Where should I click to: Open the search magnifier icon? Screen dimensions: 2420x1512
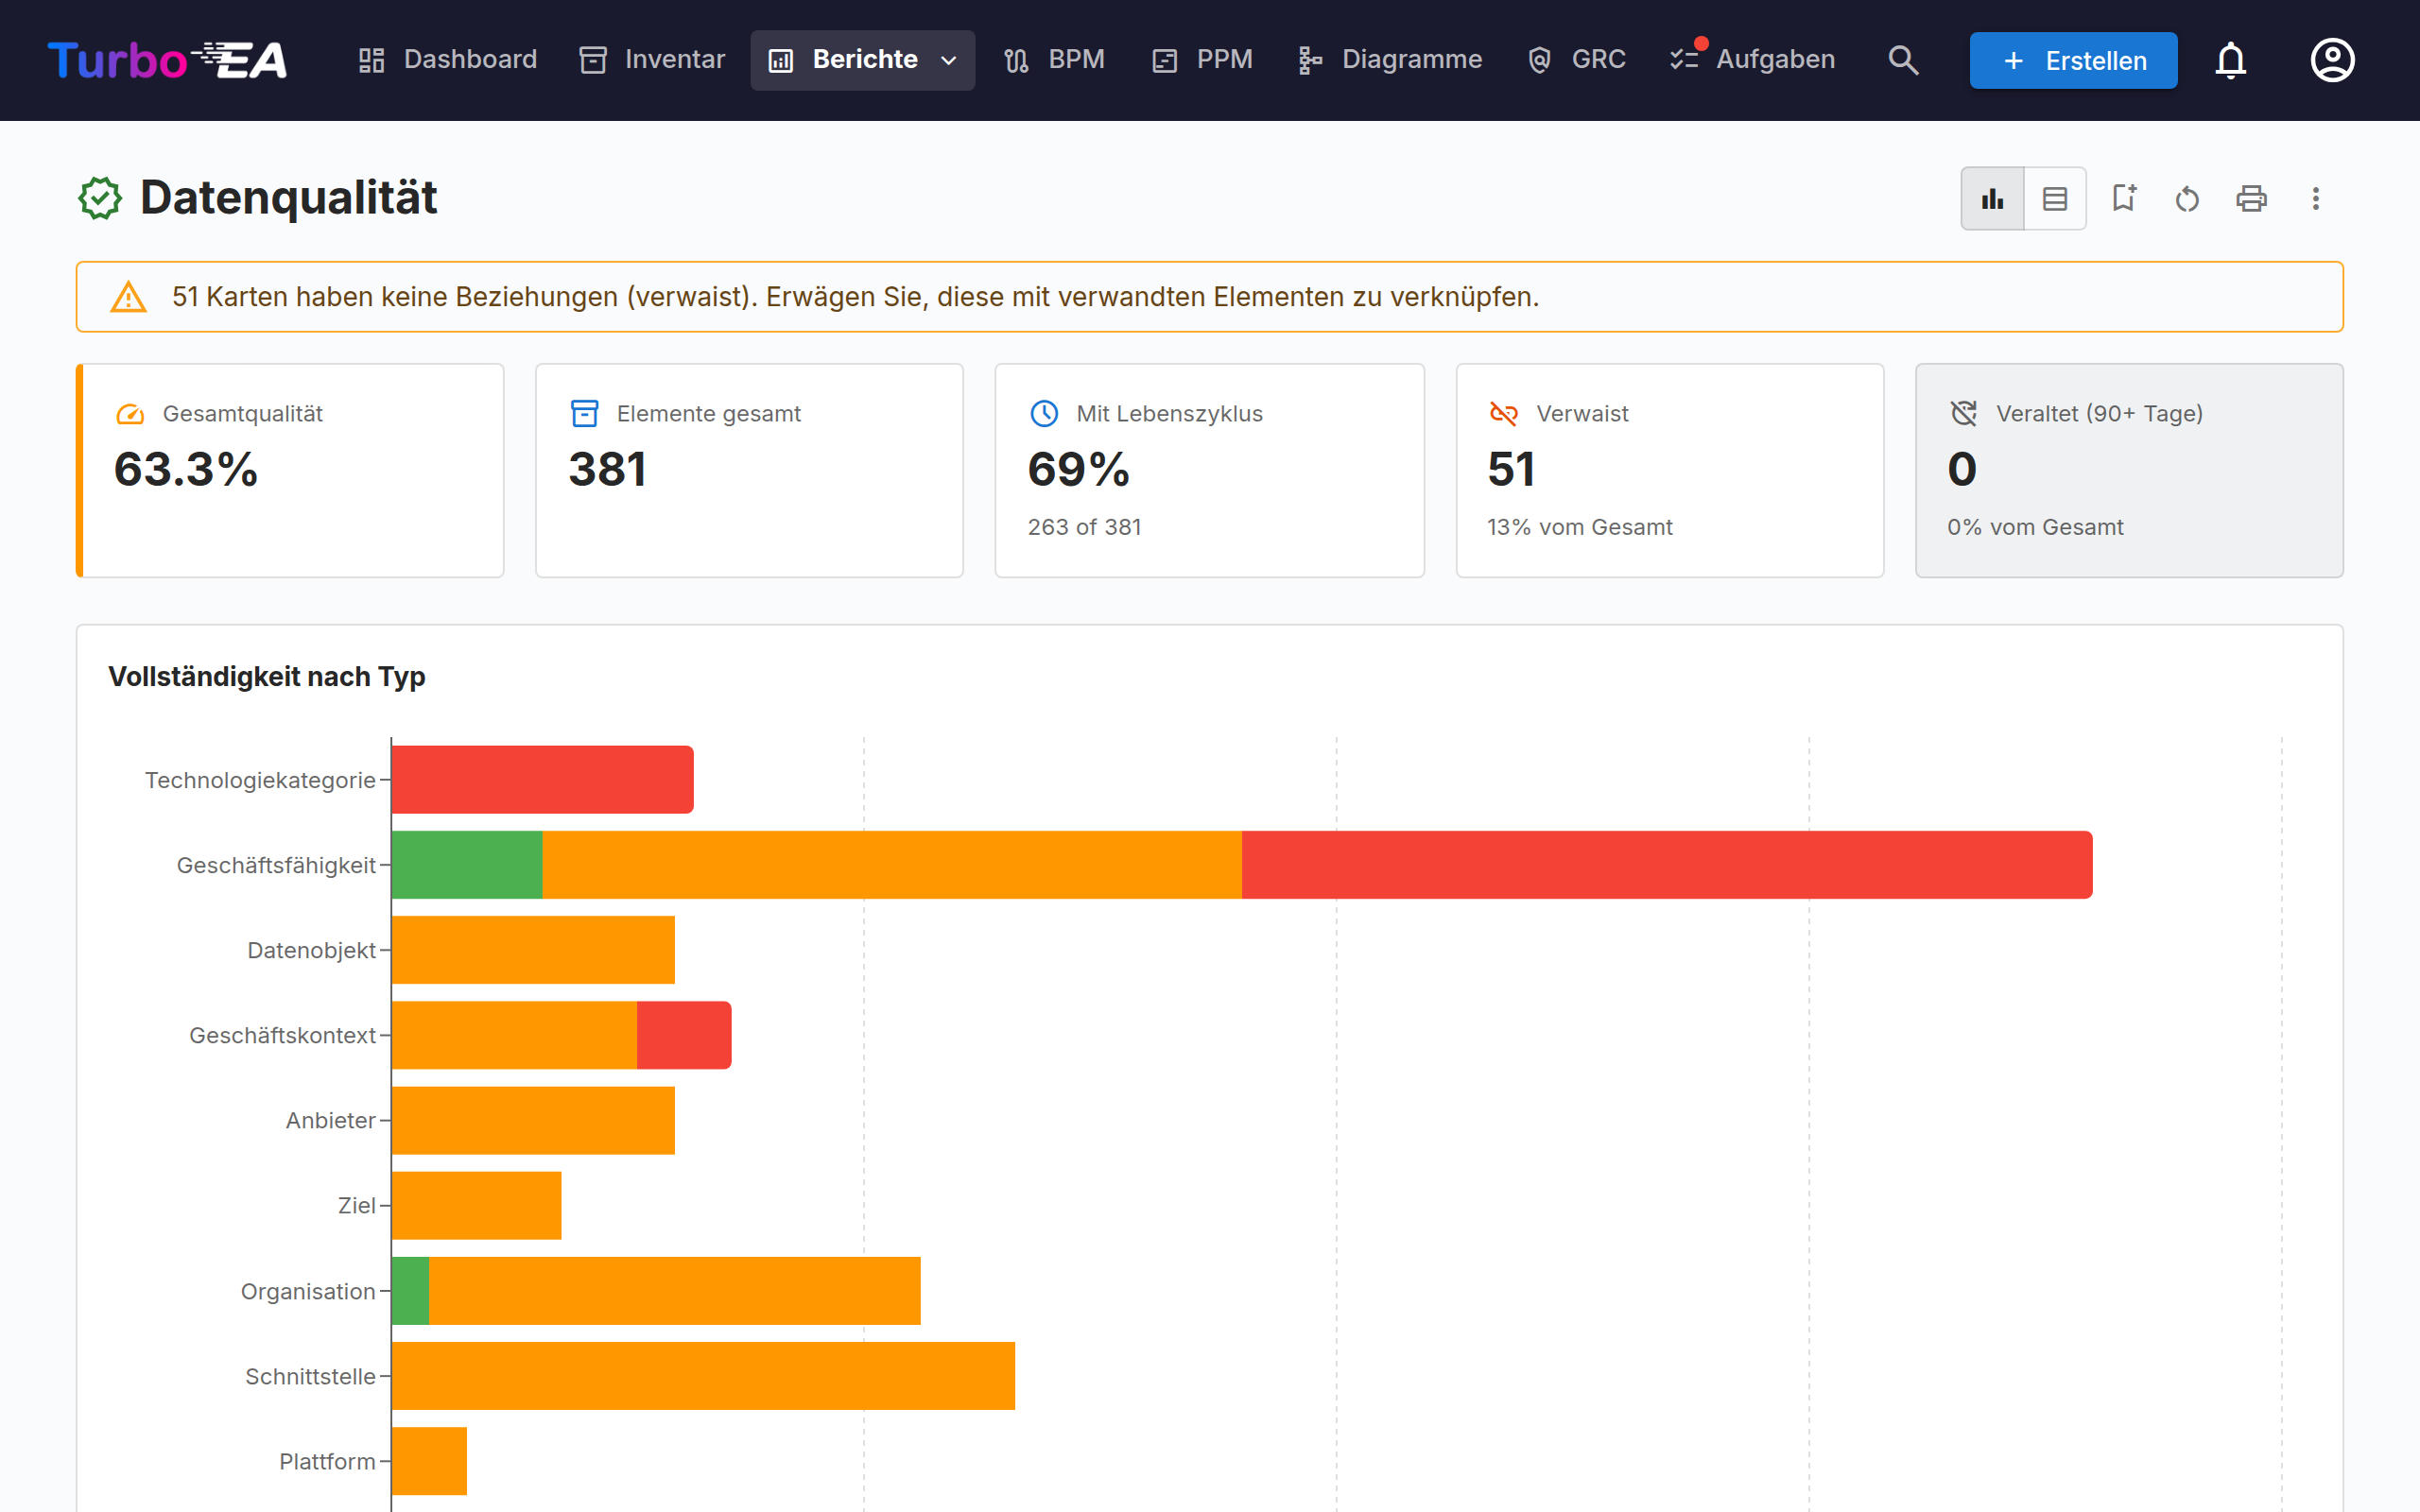pyautogui.click(x=1903, y=60)
